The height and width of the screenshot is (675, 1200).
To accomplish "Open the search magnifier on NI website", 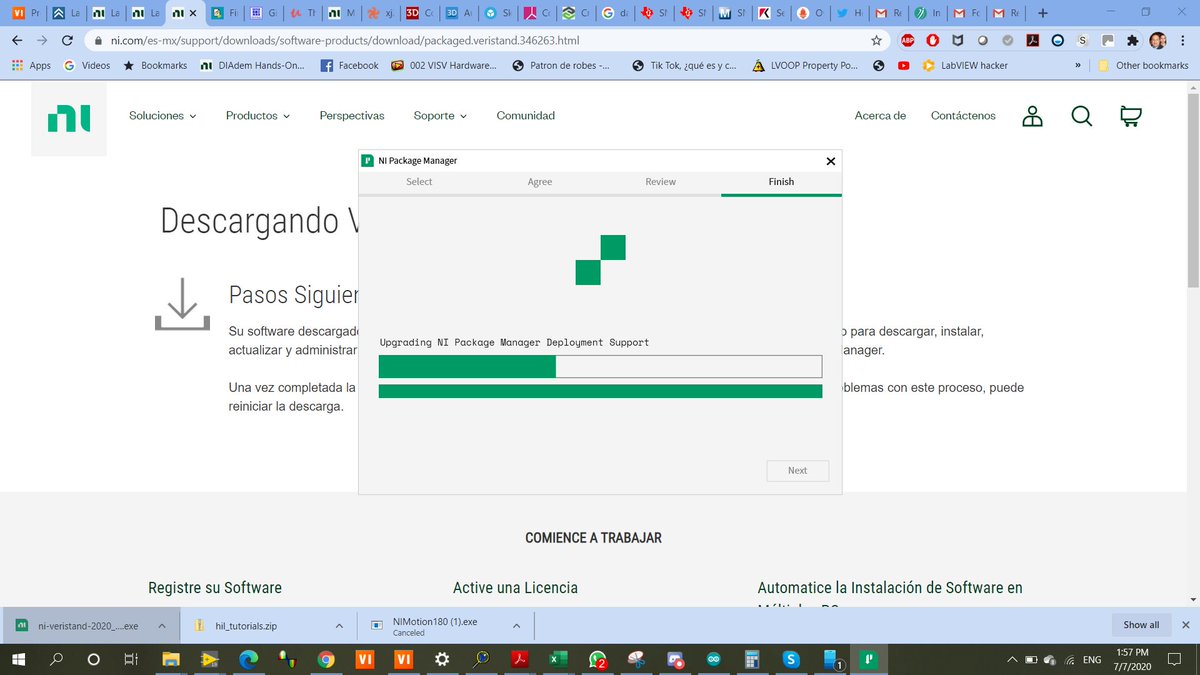I will [x=1081, y=116].
